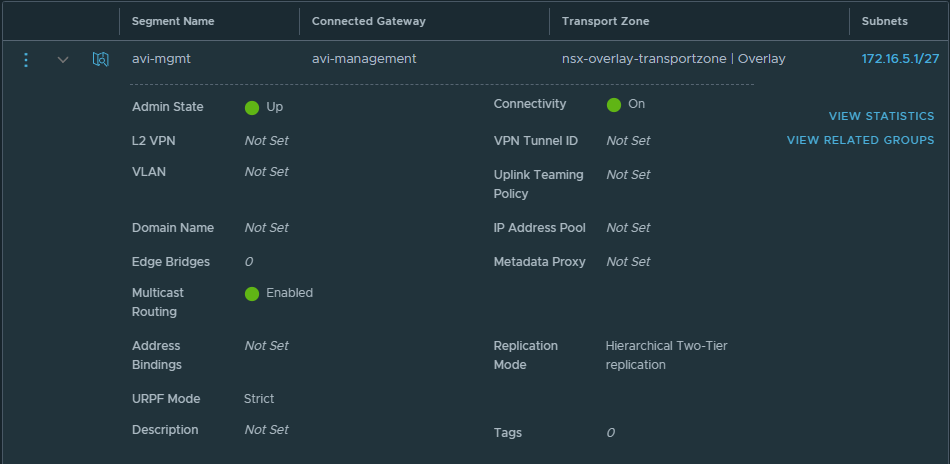This screenshot has width=950, height=464.
Task: Click the green Multicast Routing Enabled indicator
Action: coord(252,293)
